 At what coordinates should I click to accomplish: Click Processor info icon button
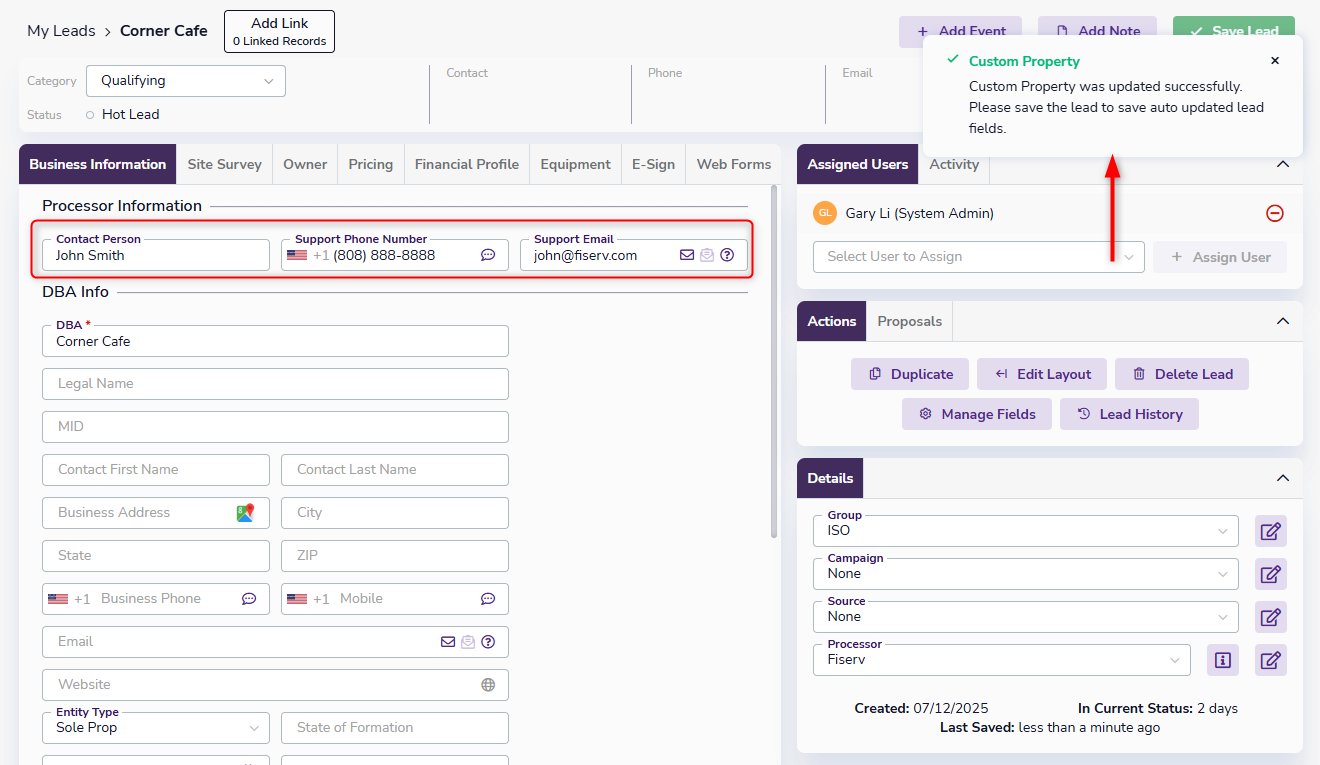tap(1222, 660)
